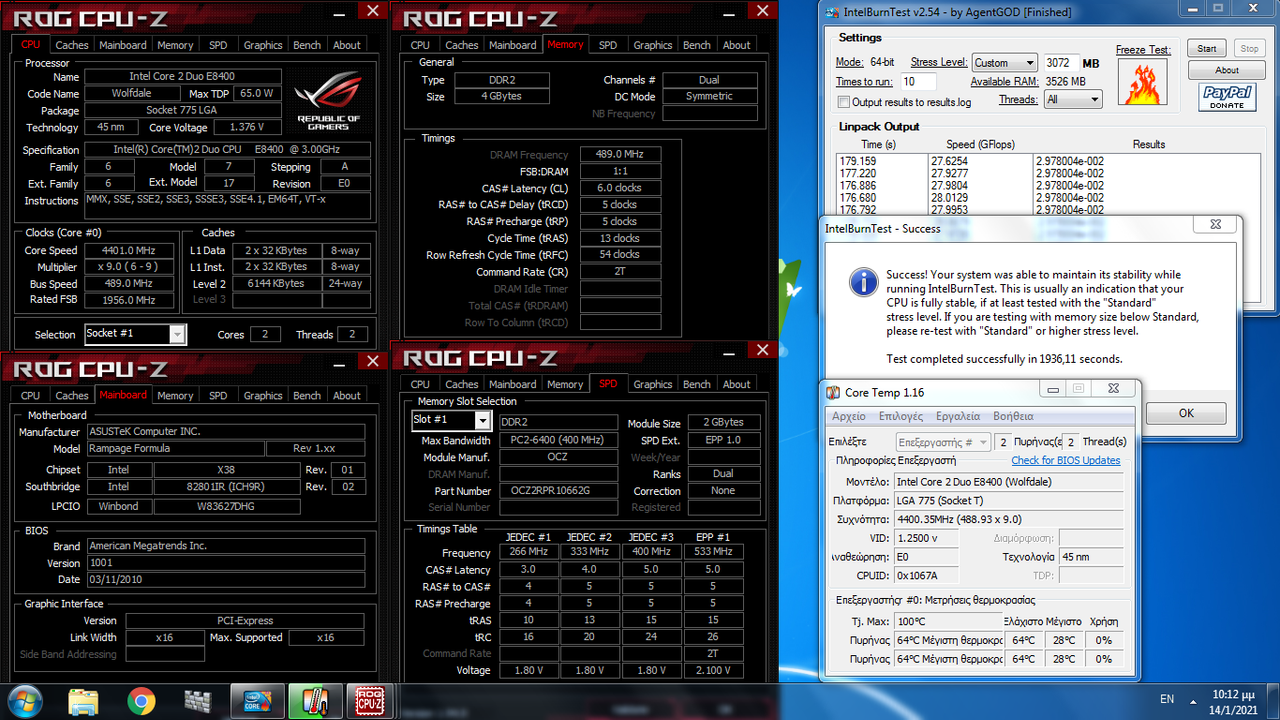
Task: Click the BIOS date 03/11/2010 field
Action: pyautogui.click(x=225, y=579)
